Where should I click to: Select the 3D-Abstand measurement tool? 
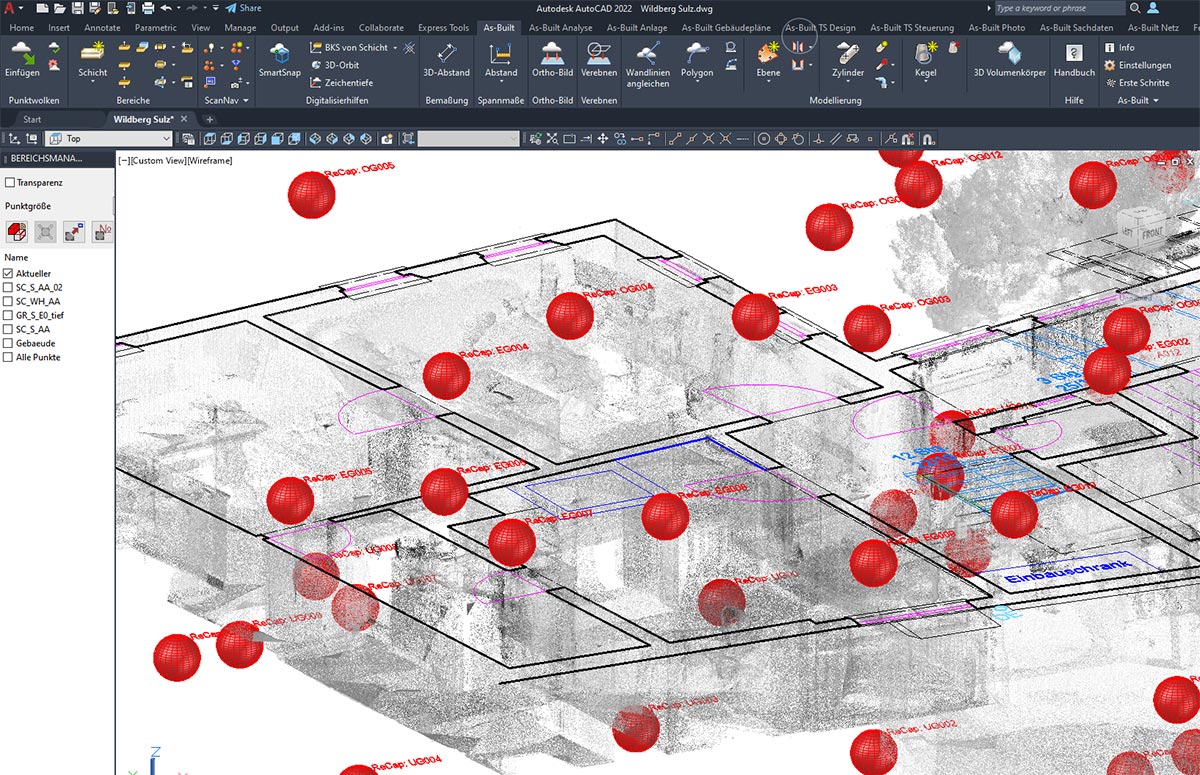coord(446,54)
